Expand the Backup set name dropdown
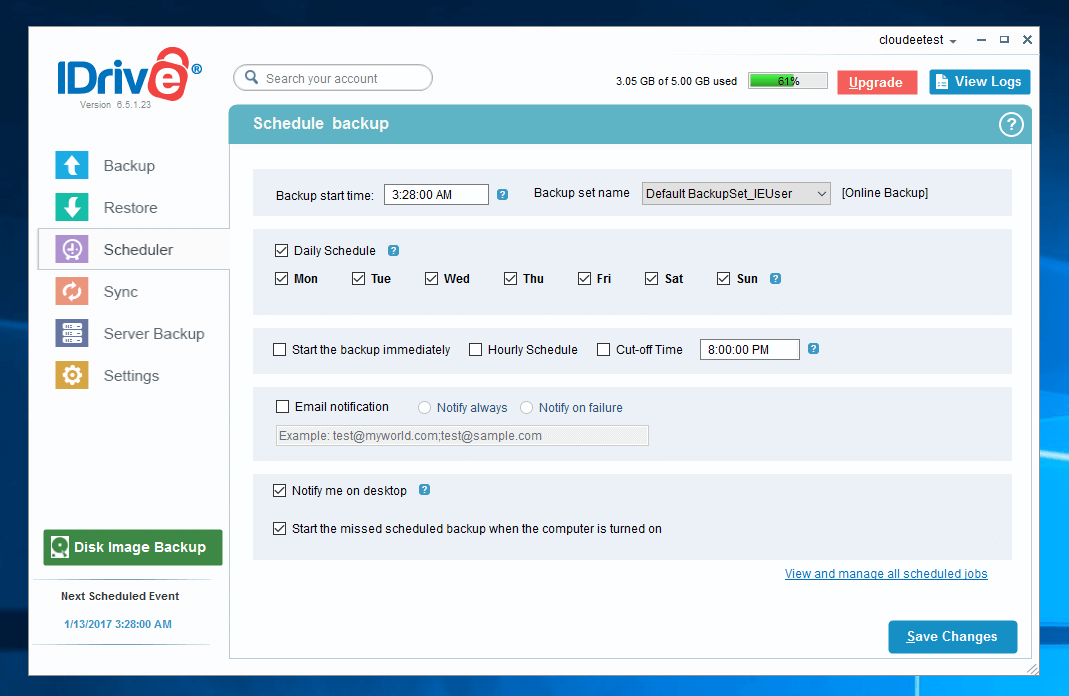This screenshot has height=696, width=1069. coord(736,194)
